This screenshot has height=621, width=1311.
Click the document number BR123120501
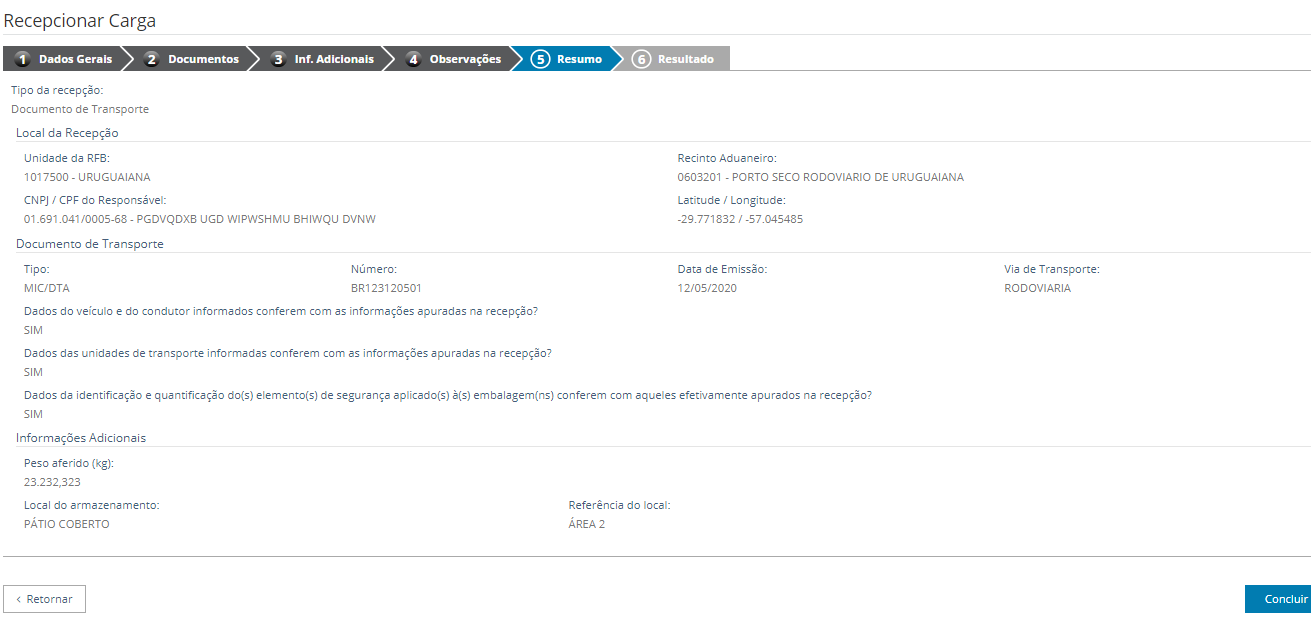(x=386, y=288)
